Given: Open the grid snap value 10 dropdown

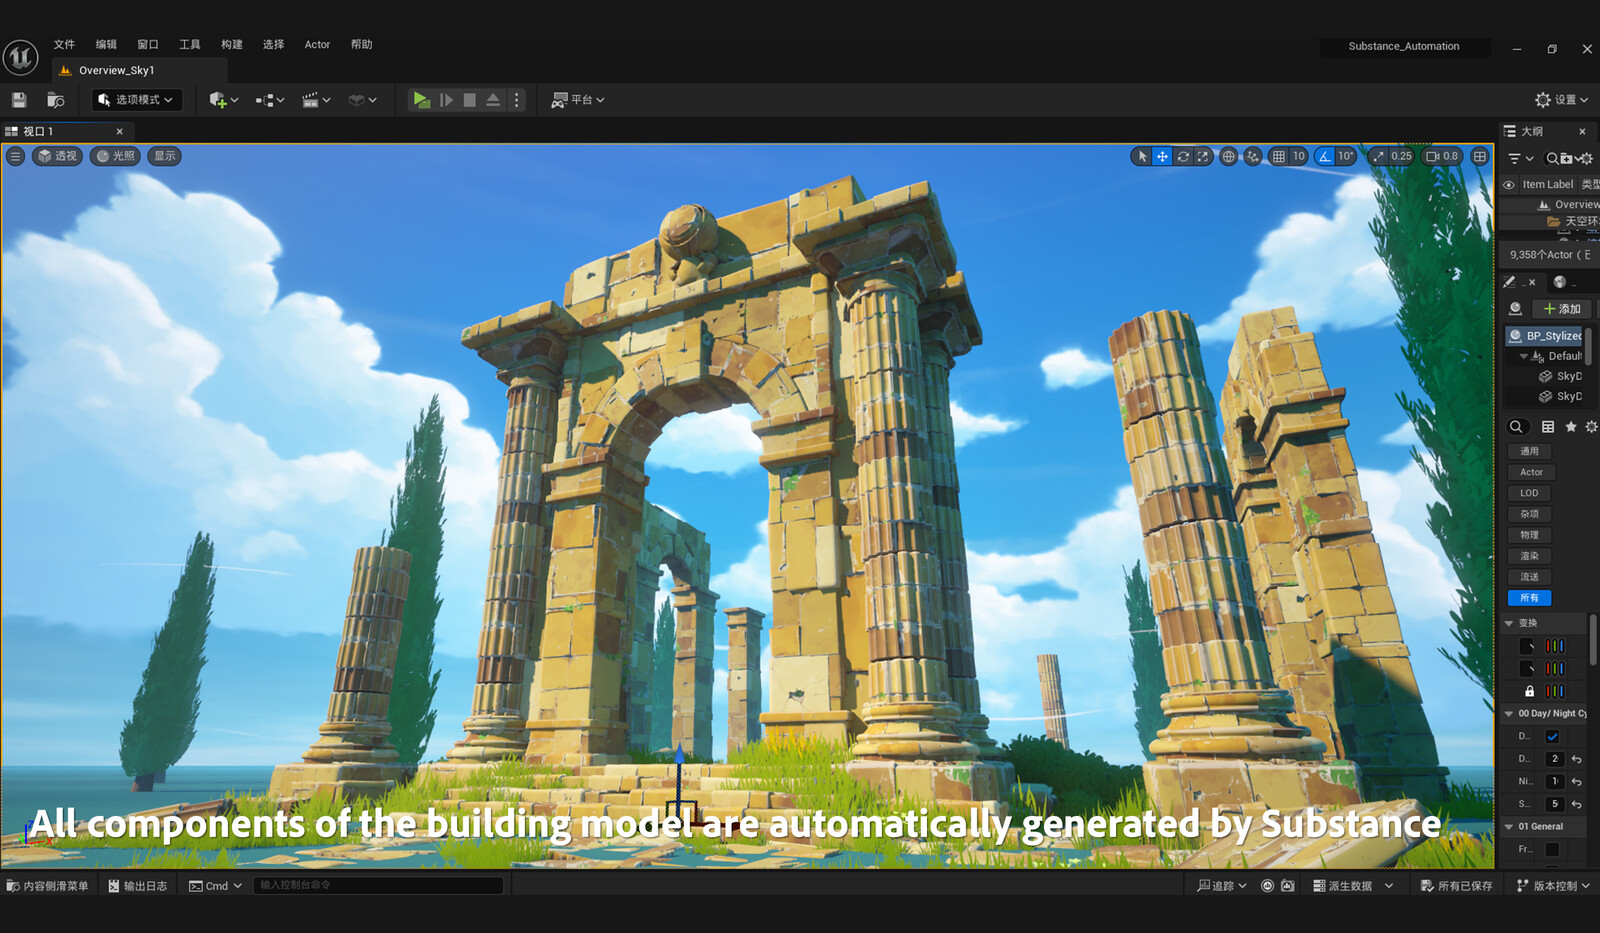Looking at the screenshot, I should (1299, 156).
